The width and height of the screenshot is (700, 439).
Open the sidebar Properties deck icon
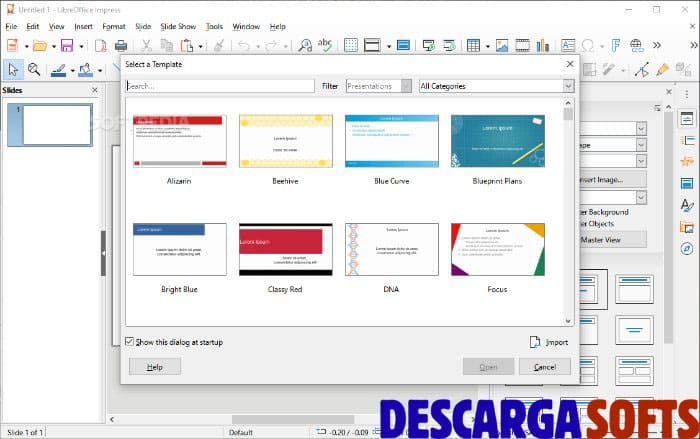(687, 118)
